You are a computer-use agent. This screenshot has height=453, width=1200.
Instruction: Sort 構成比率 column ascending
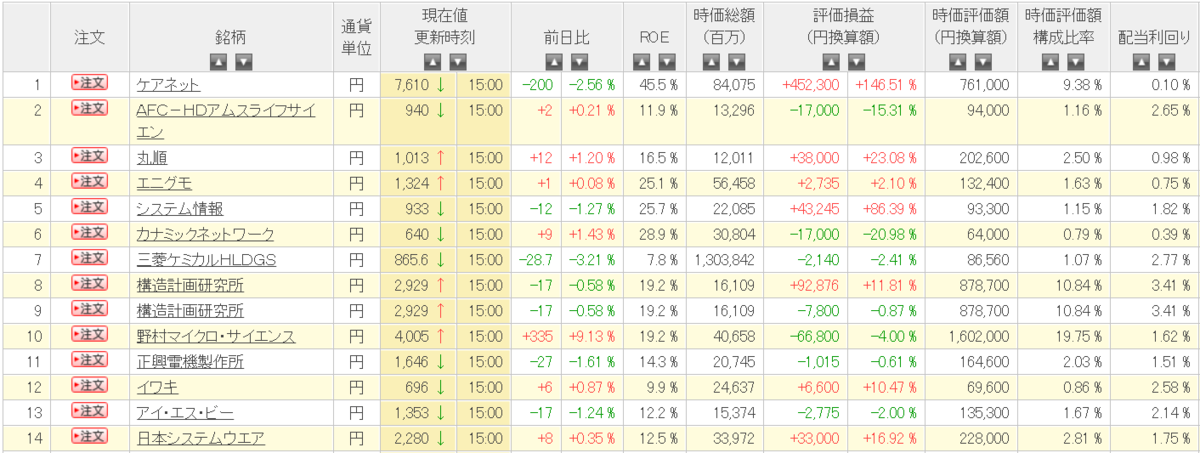[1049, 62]
